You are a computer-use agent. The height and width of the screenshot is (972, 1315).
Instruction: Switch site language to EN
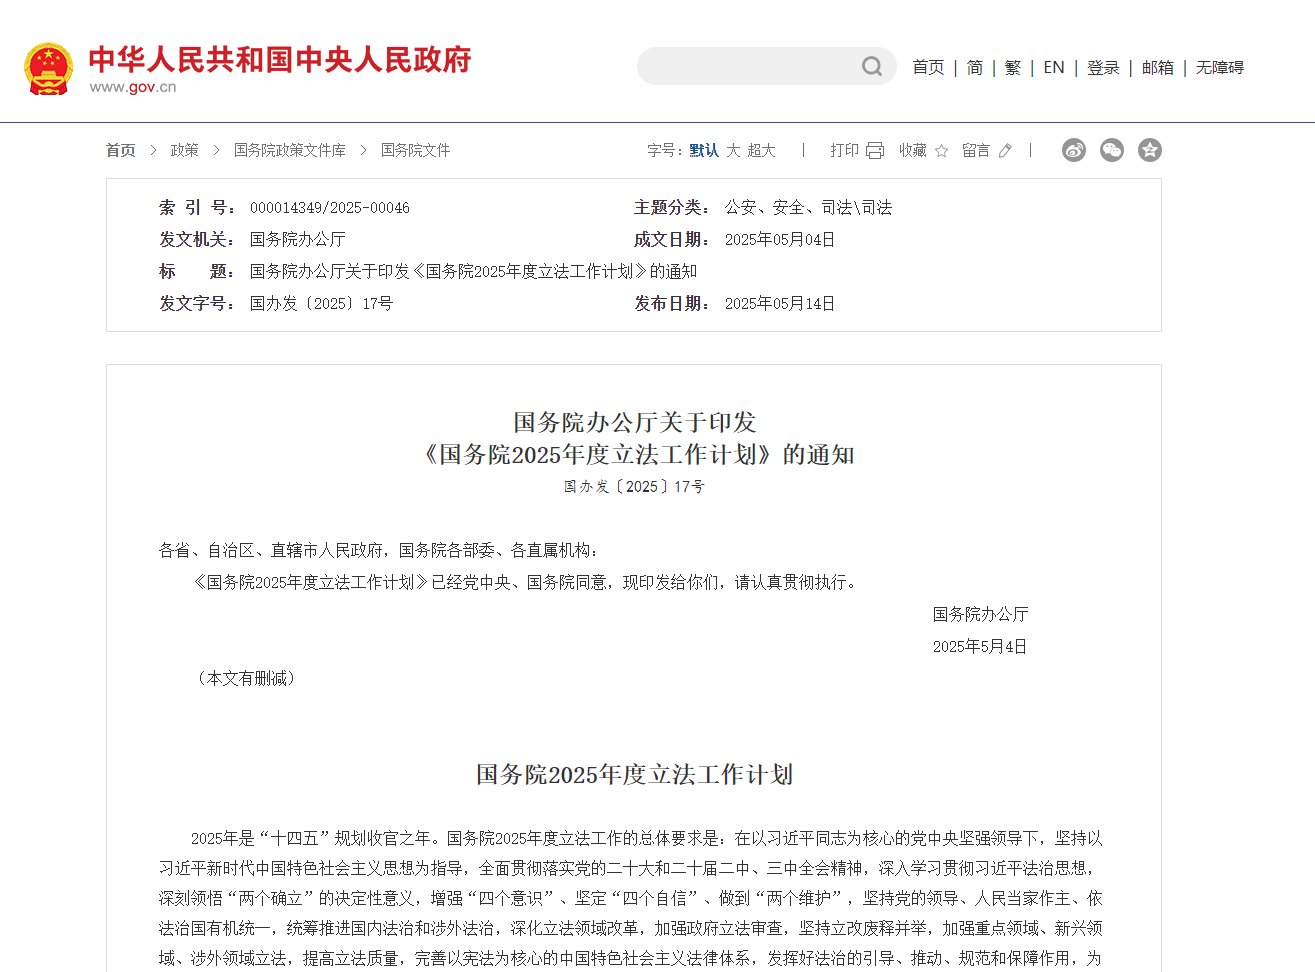tap(1053, 67)
